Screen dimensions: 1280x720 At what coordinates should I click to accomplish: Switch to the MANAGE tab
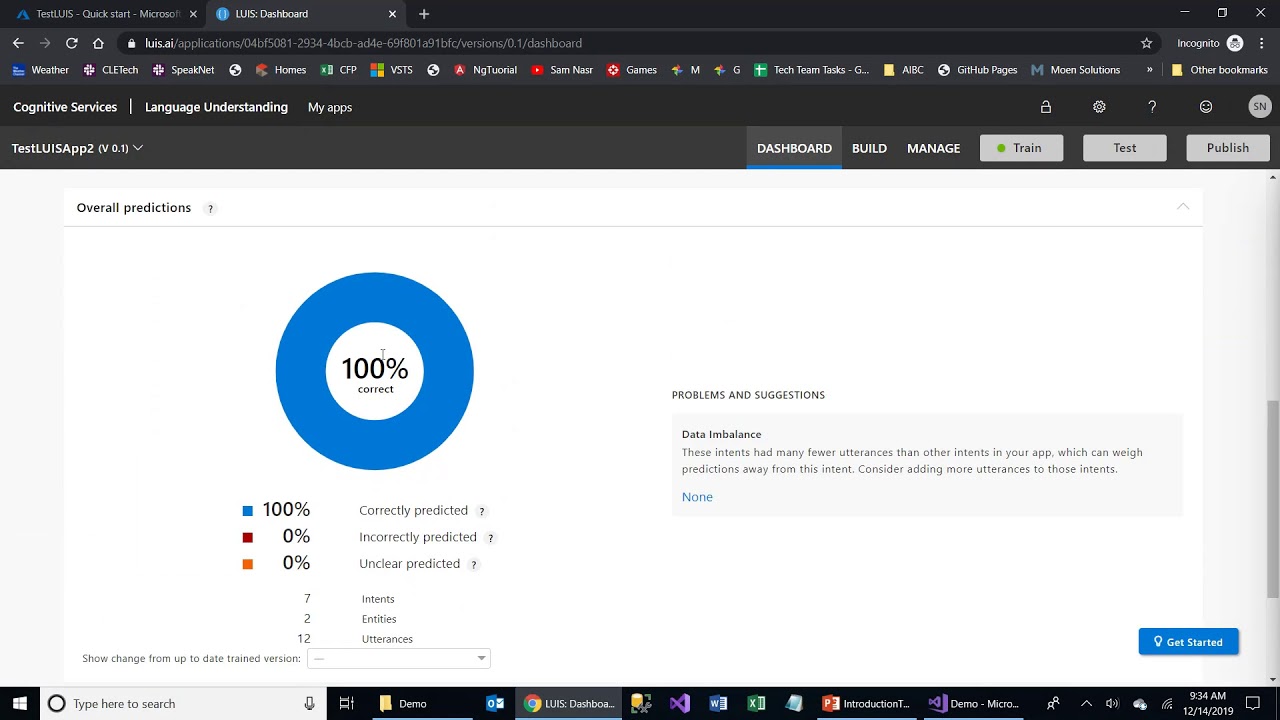(933, 148)
